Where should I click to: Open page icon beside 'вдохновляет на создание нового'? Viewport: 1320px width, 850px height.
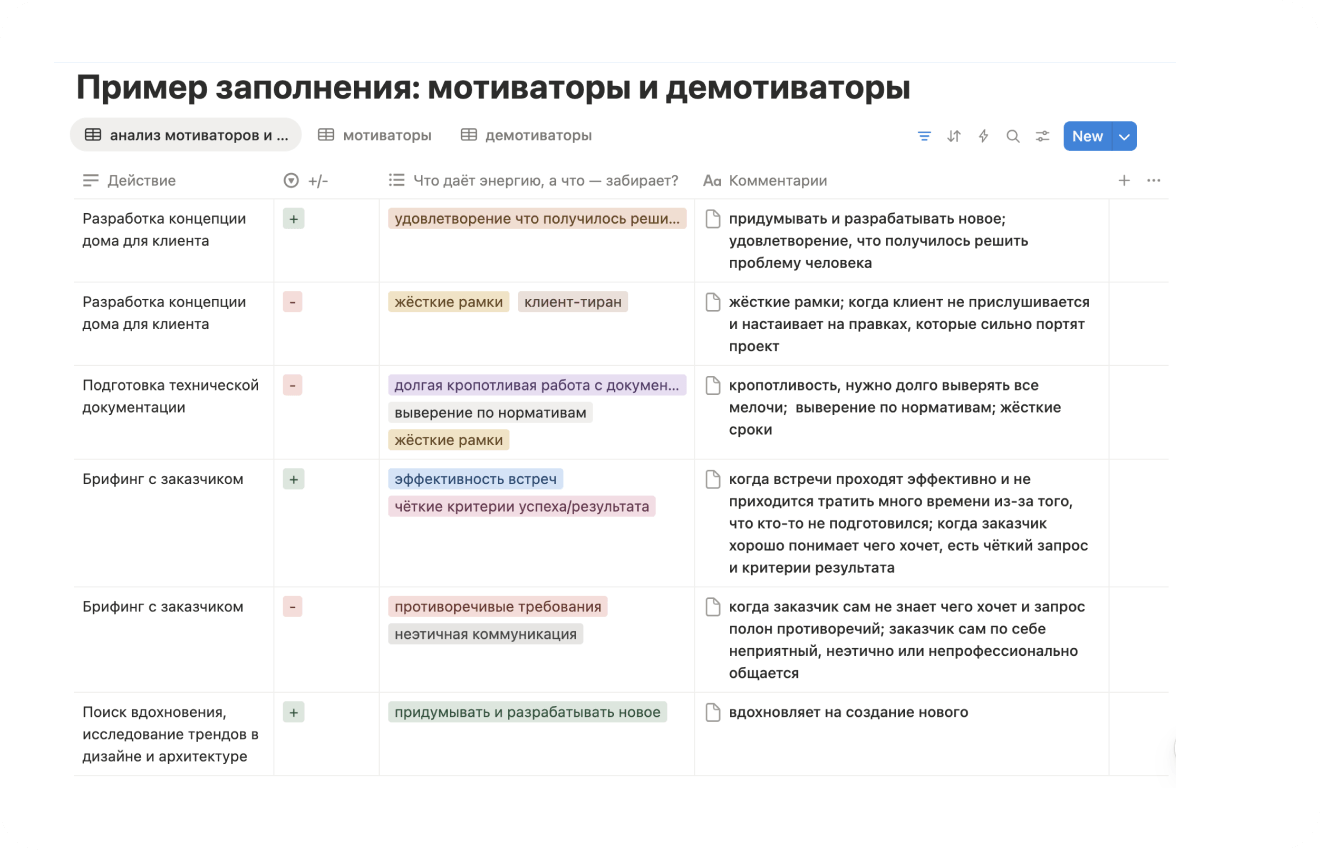pos(713,713)
